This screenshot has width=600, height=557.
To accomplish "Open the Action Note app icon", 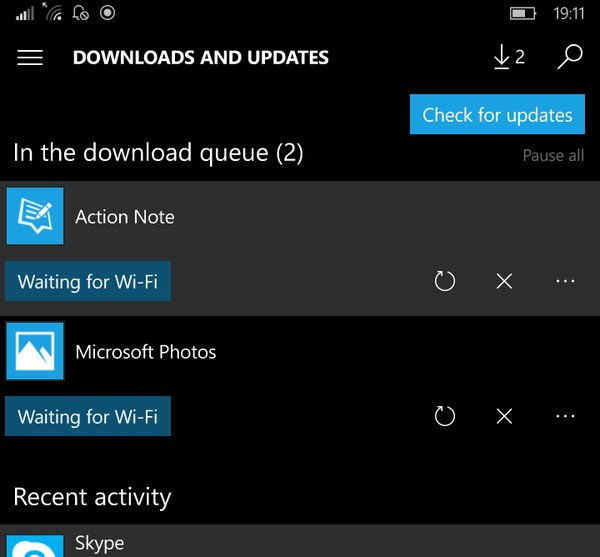I will point(35,216).
